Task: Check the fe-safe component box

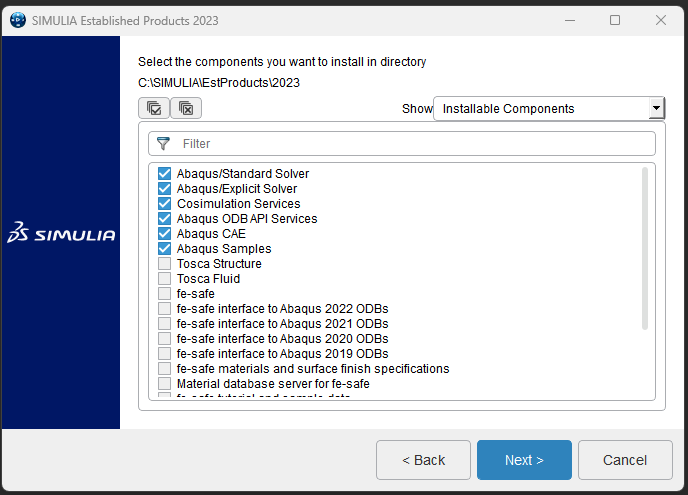Action: pos(165,293)
